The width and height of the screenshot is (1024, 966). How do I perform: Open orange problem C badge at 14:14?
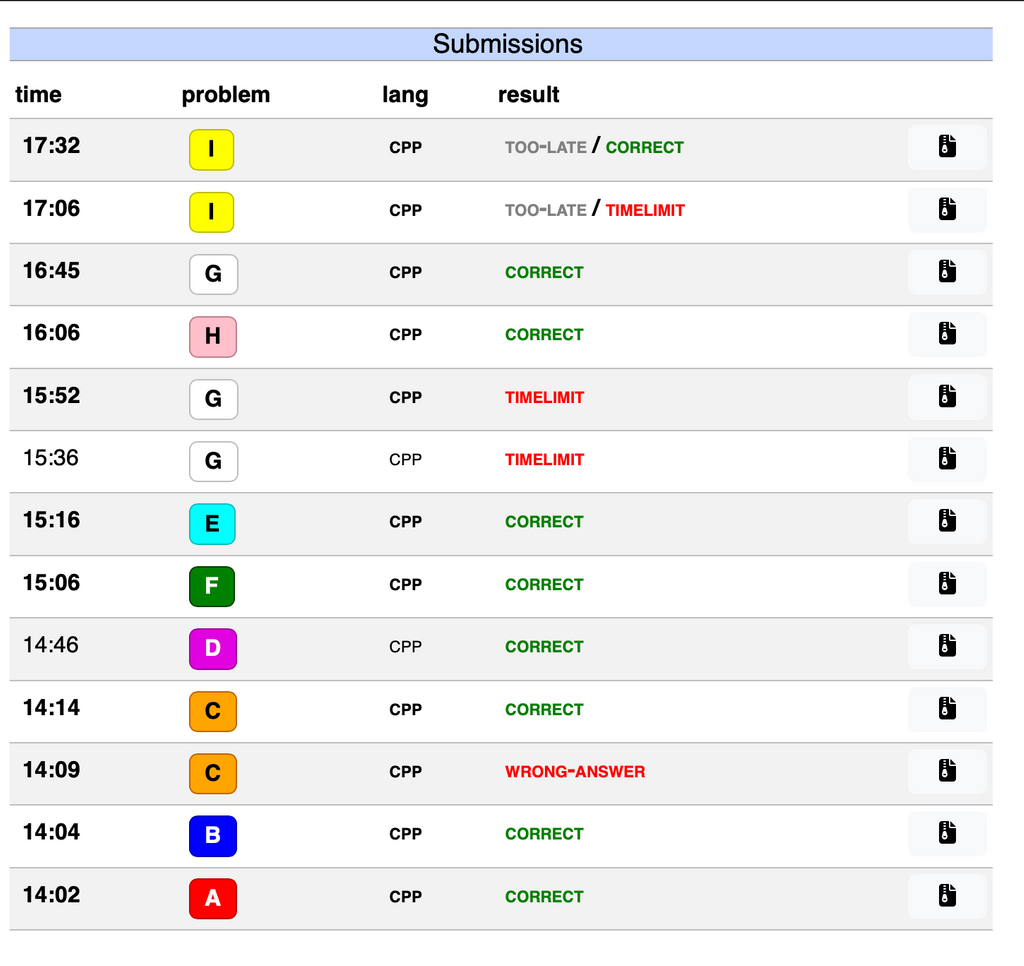[213, 711]
